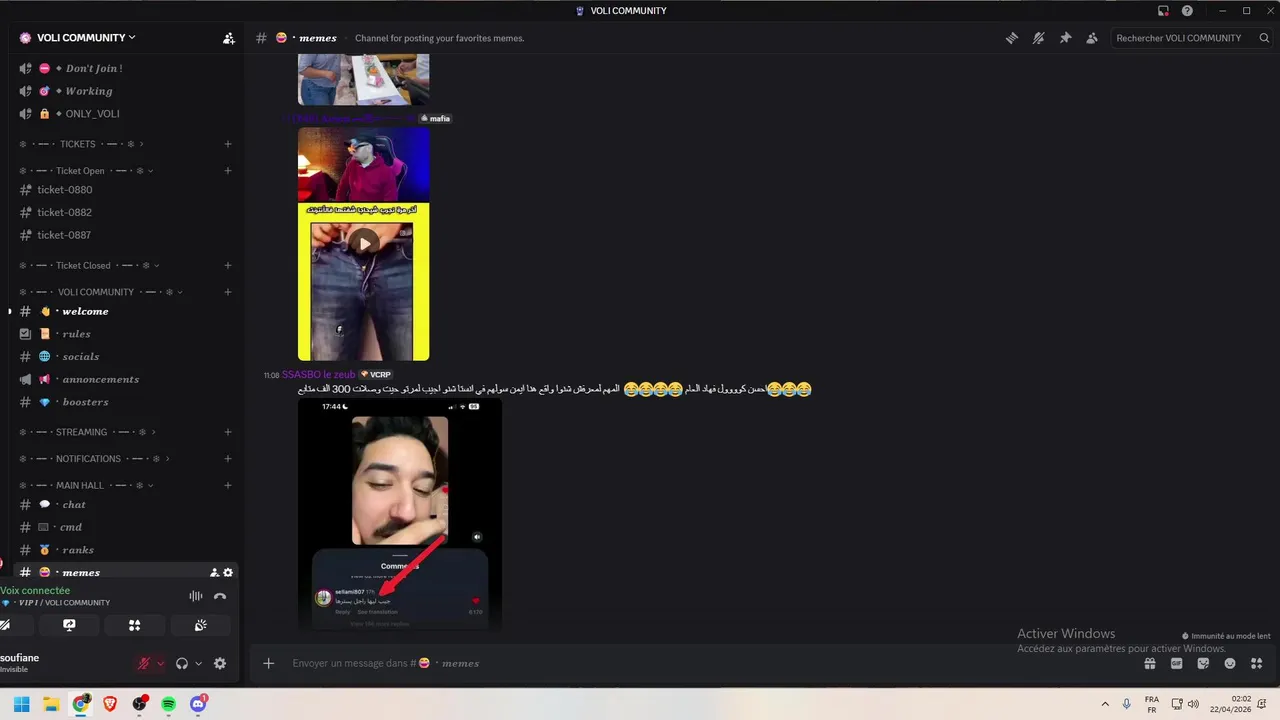This screenshot has height=720, width=1280.
Task: Open the SSASBO le zeub username
Action: (x=319, y=375)
